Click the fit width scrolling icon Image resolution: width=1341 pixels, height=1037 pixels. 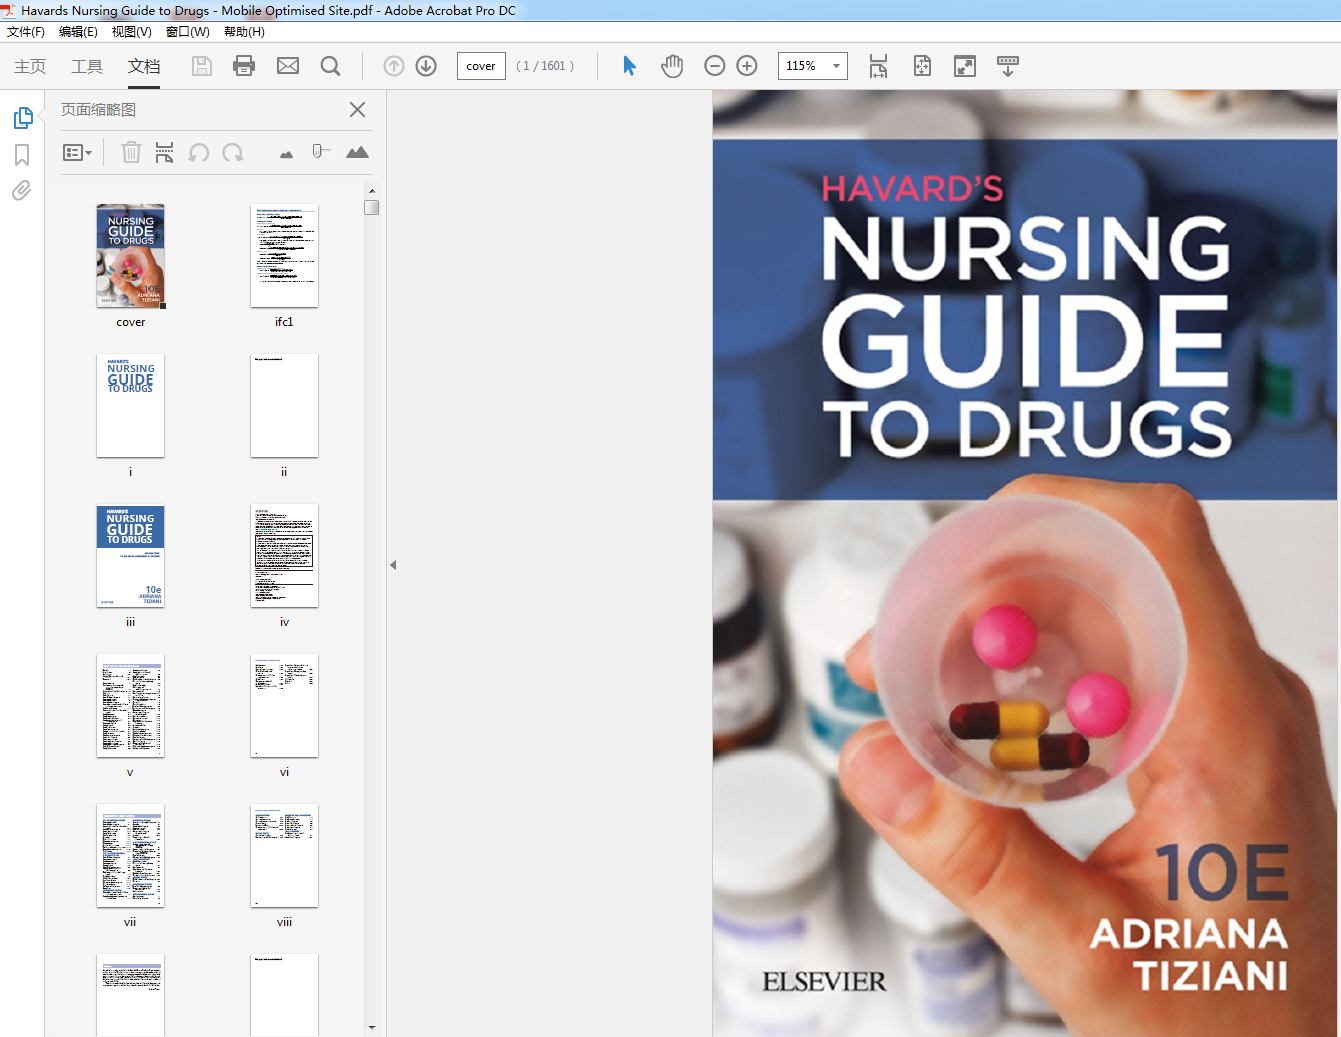pos(878,66)
